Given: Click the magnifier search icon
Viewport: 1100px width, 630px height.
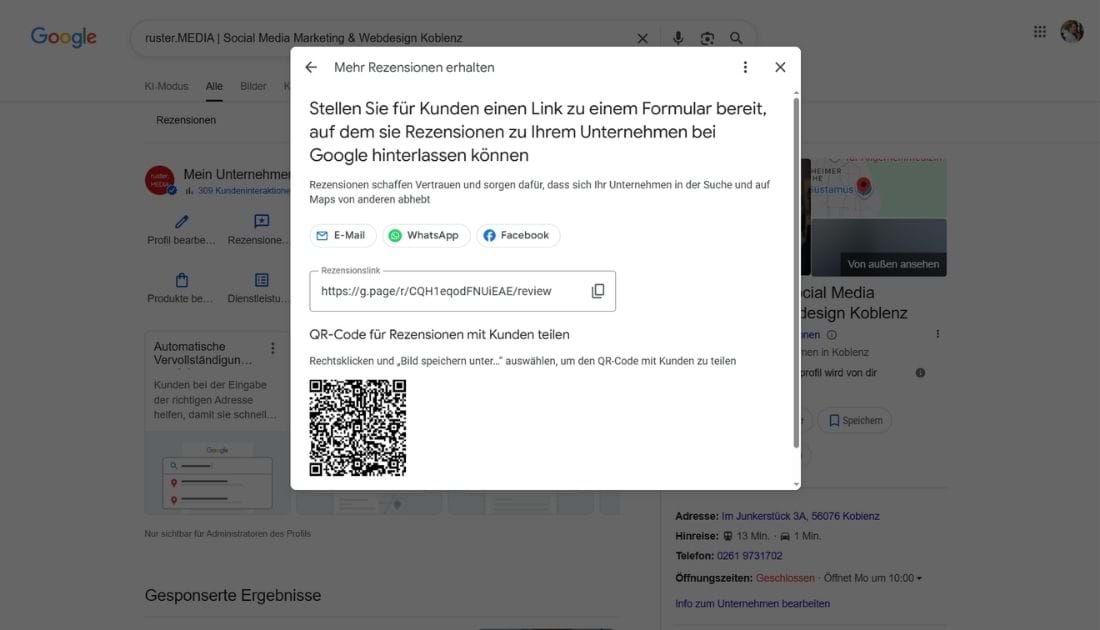Looking at the screenshot, I should point(736,39).
